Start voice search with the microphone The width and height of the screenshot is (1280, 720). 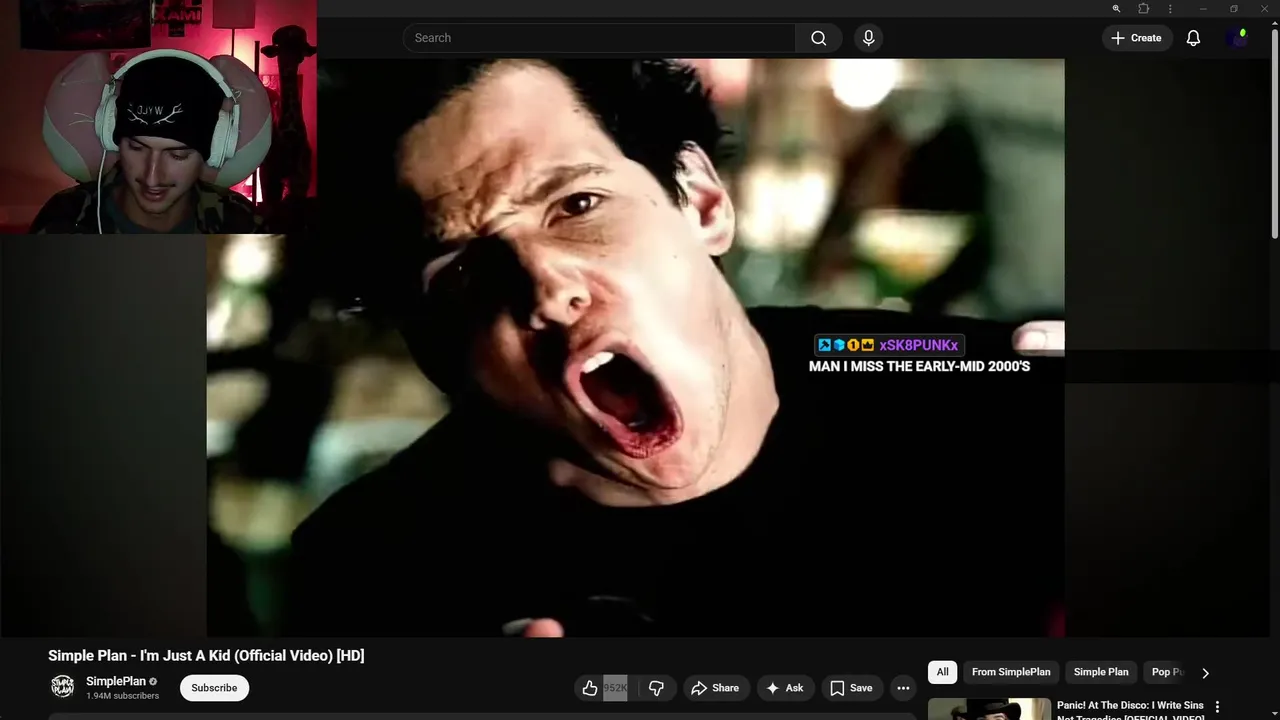pyautogui.click(x=868, y=38)
